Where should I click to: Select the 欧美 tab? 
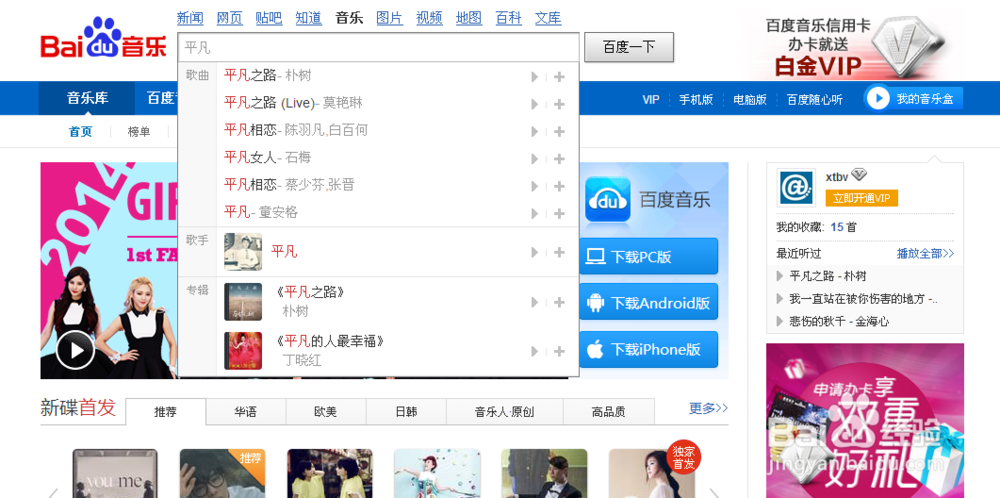(x=326, y=412)
